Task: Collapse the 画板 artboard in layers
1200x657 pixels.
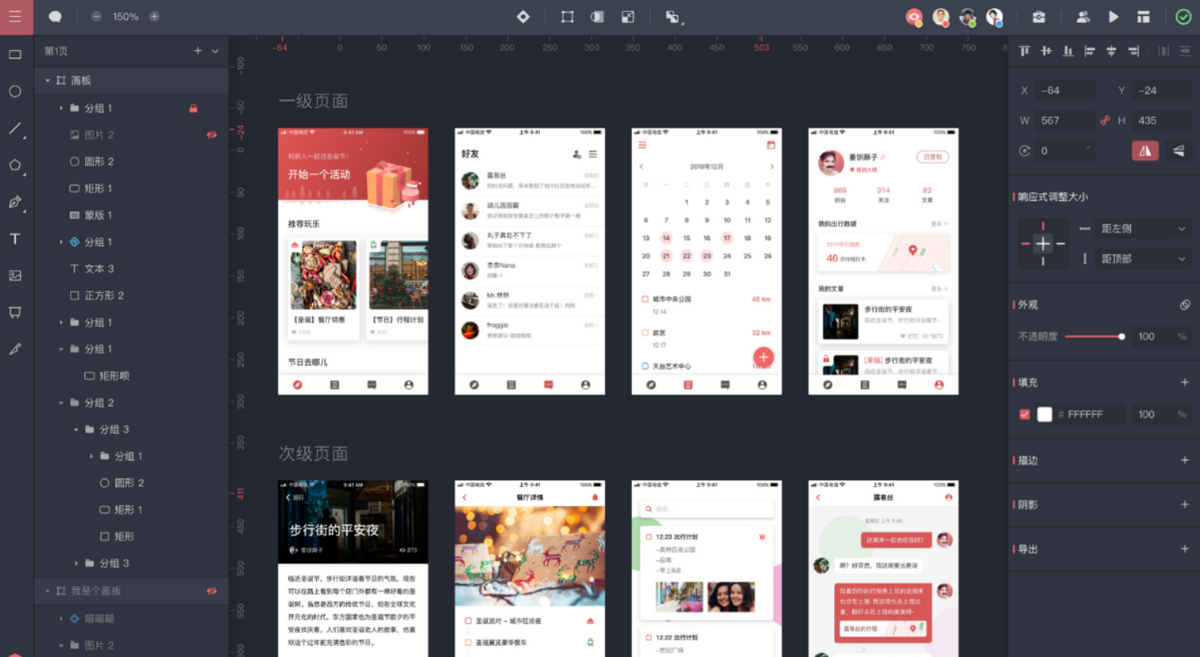Action: 46,80
